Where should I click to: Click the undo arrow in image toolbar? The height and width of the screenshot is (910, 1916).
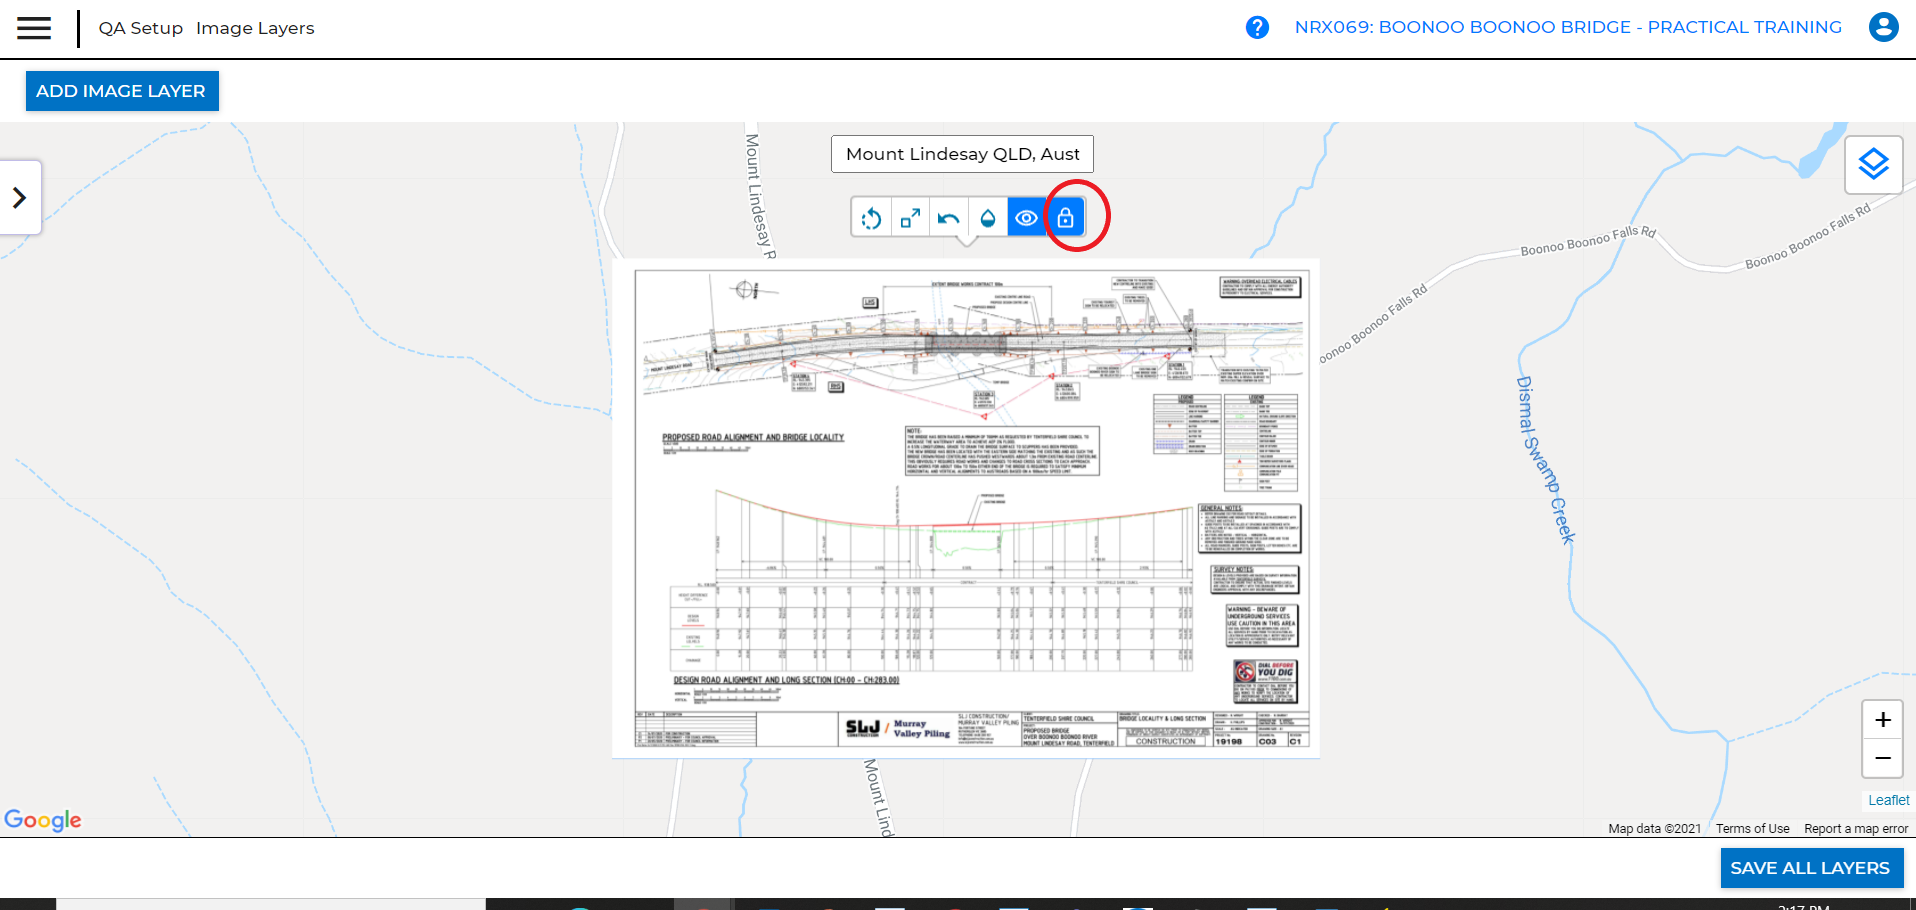pos(949,218)
